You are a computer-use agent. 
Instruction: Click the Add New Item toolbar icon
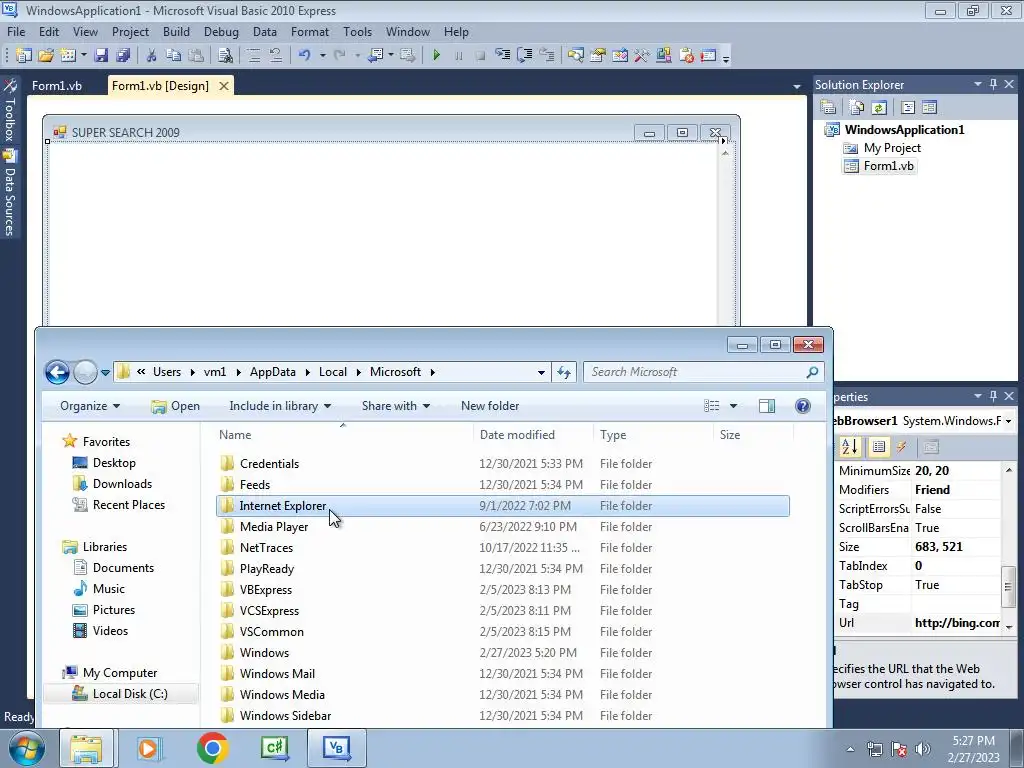coord(68,56)
